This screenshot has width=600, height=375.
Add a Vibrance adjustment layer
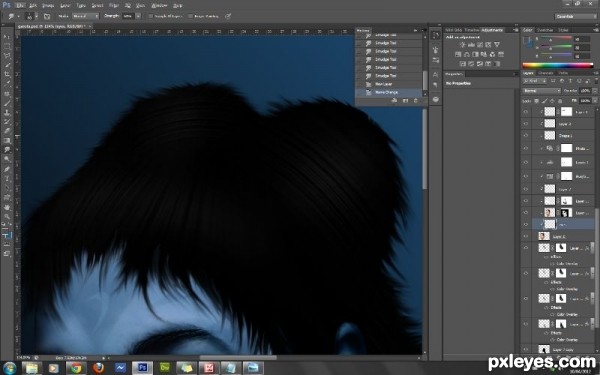pyautogui.click(x=497, y=45)
